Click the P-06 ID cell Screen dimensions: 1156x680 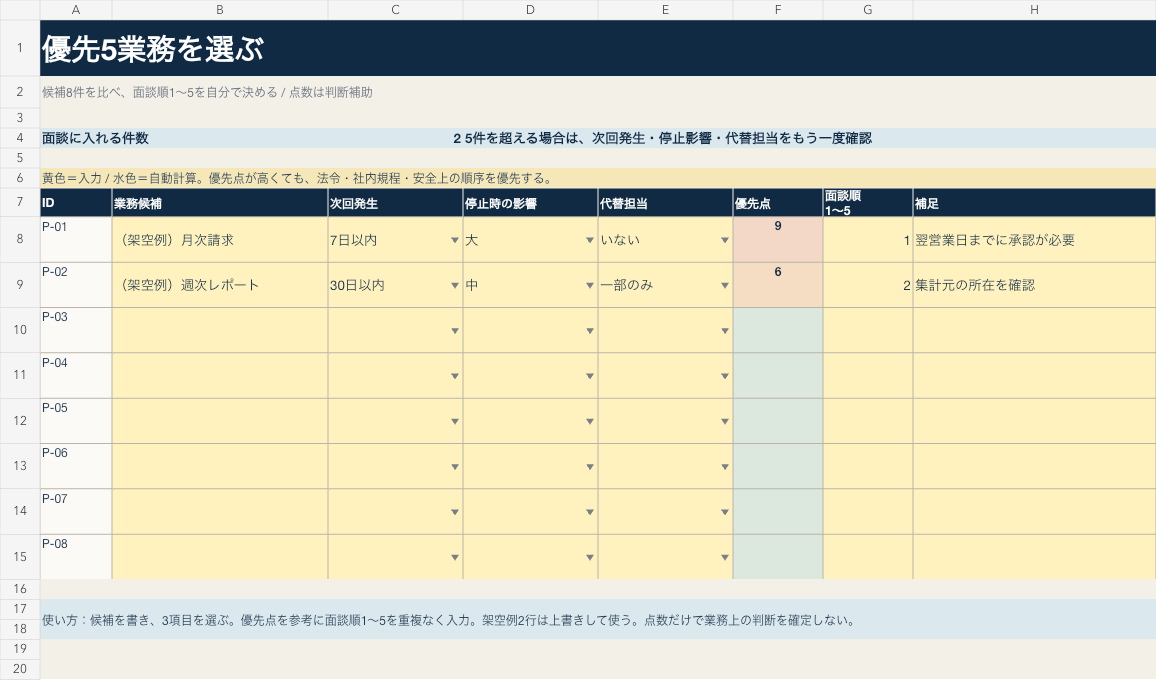coord(76,466)
